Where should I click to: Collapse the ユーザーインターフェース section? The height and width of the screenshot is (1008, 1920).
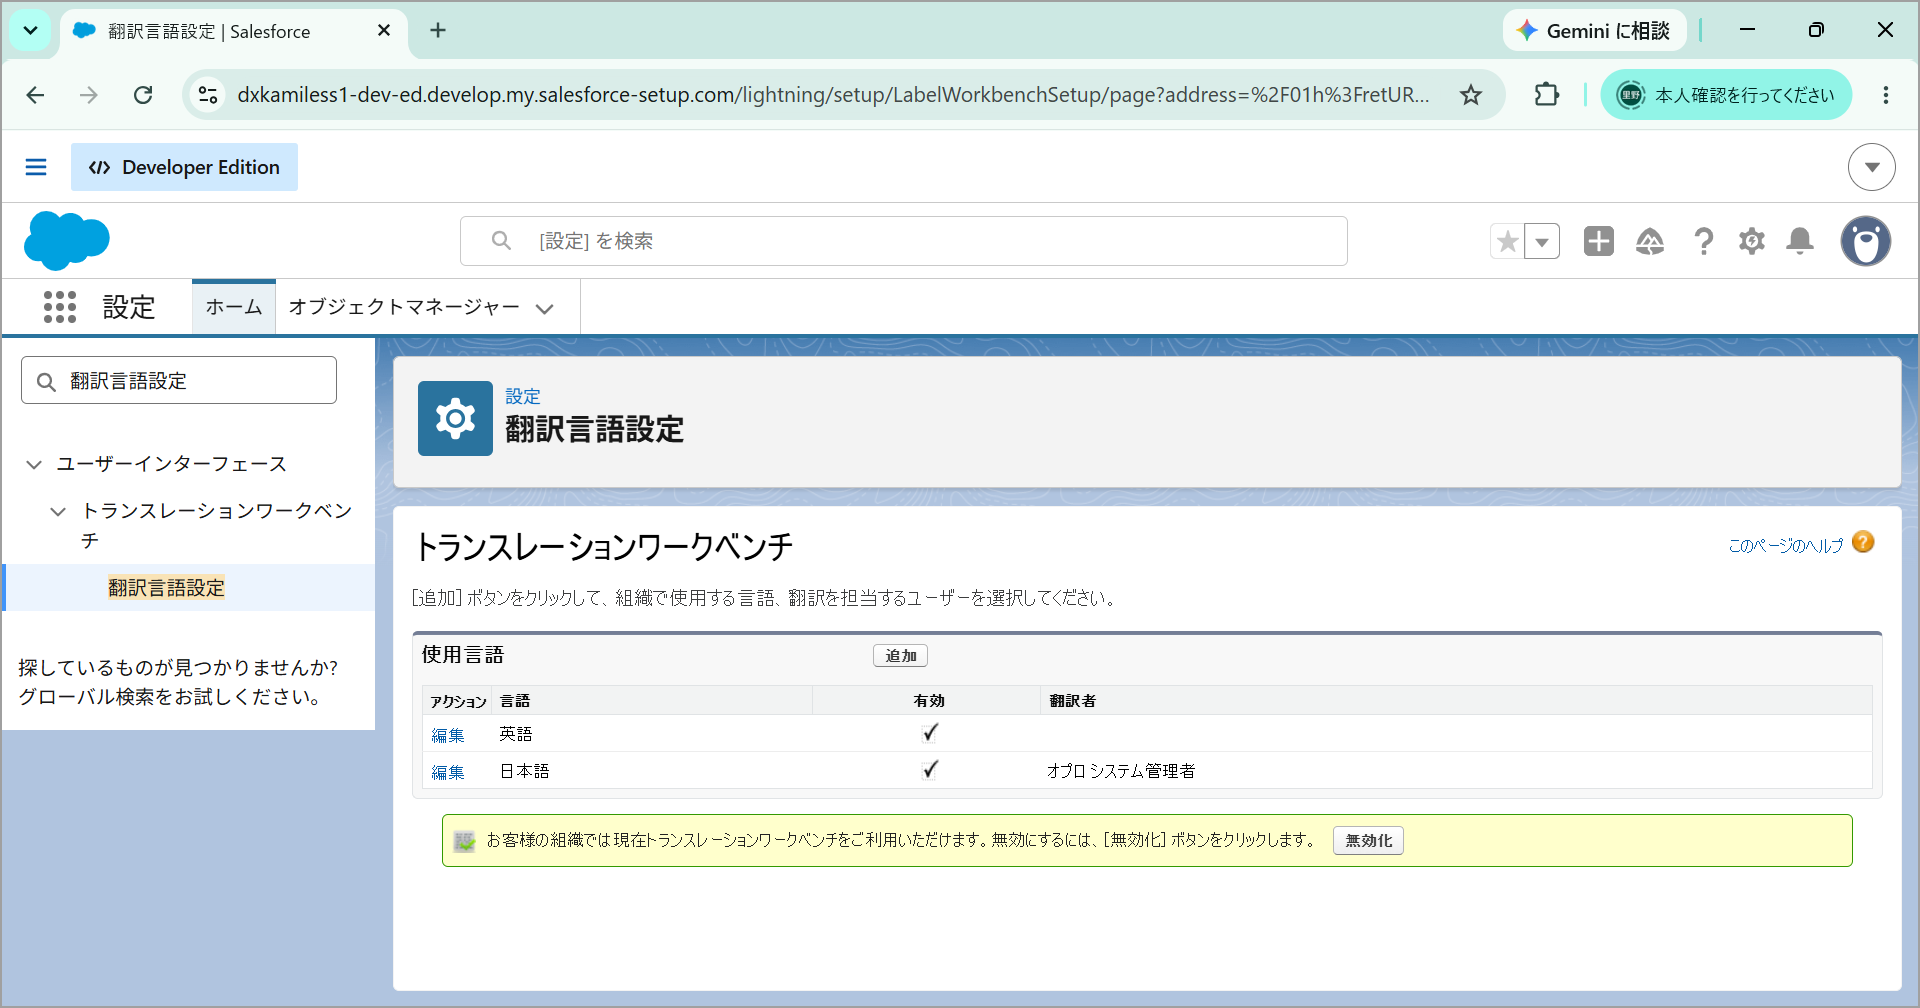pyautogui.click(x=34, y=464)
